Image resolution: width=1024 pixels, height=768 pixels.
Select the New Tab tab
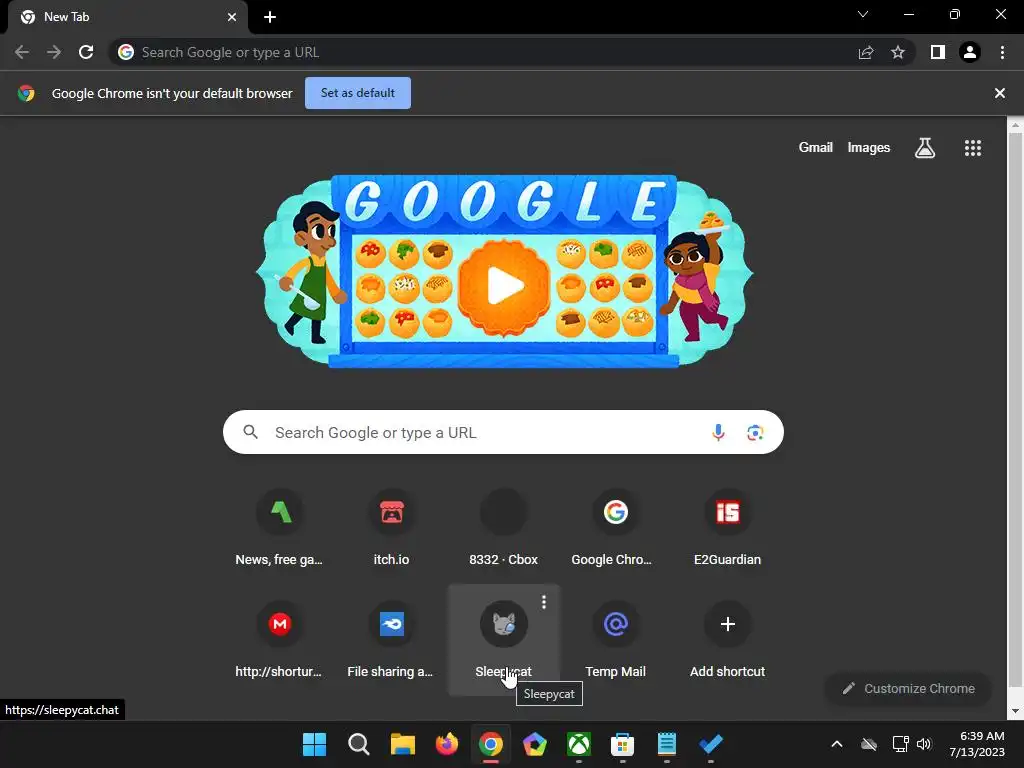tap(127, 17)
